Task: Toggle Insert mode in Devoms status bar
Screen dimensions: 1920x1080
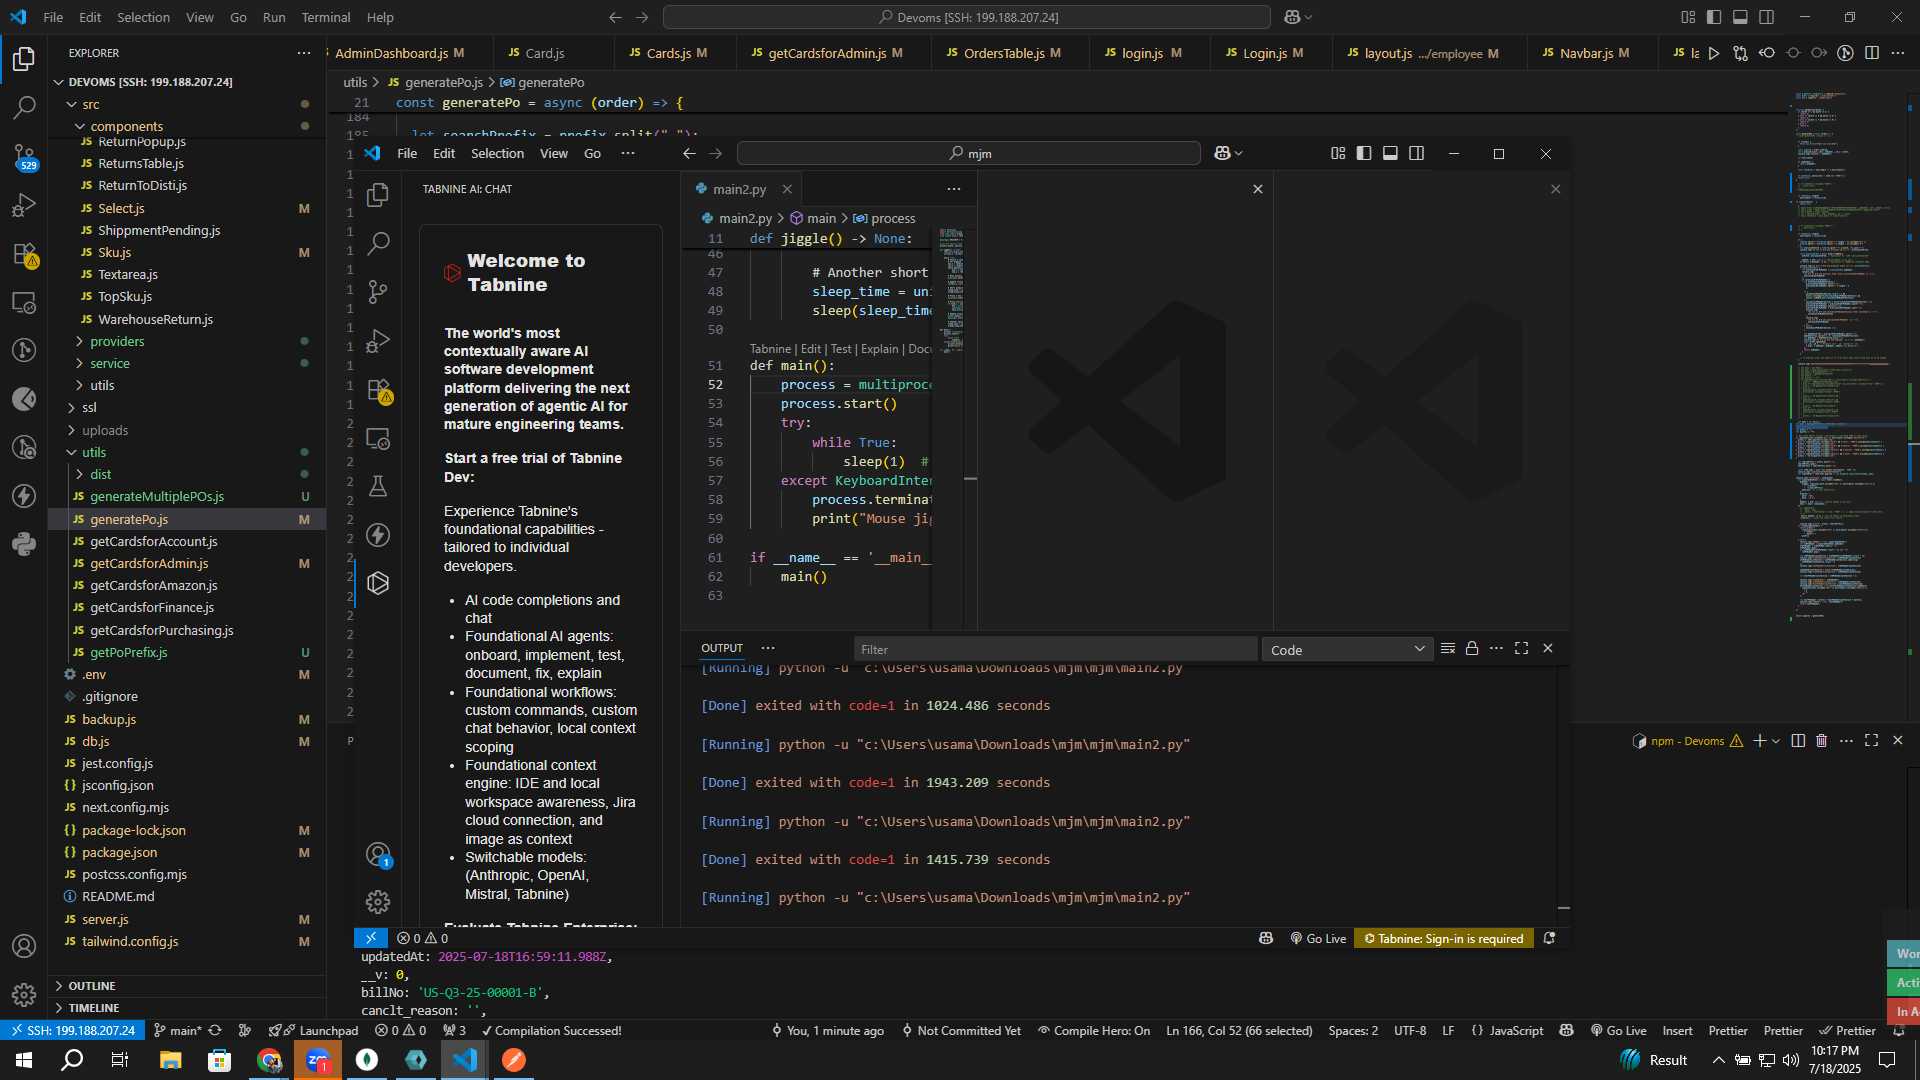Action: pos(1678,1030)
